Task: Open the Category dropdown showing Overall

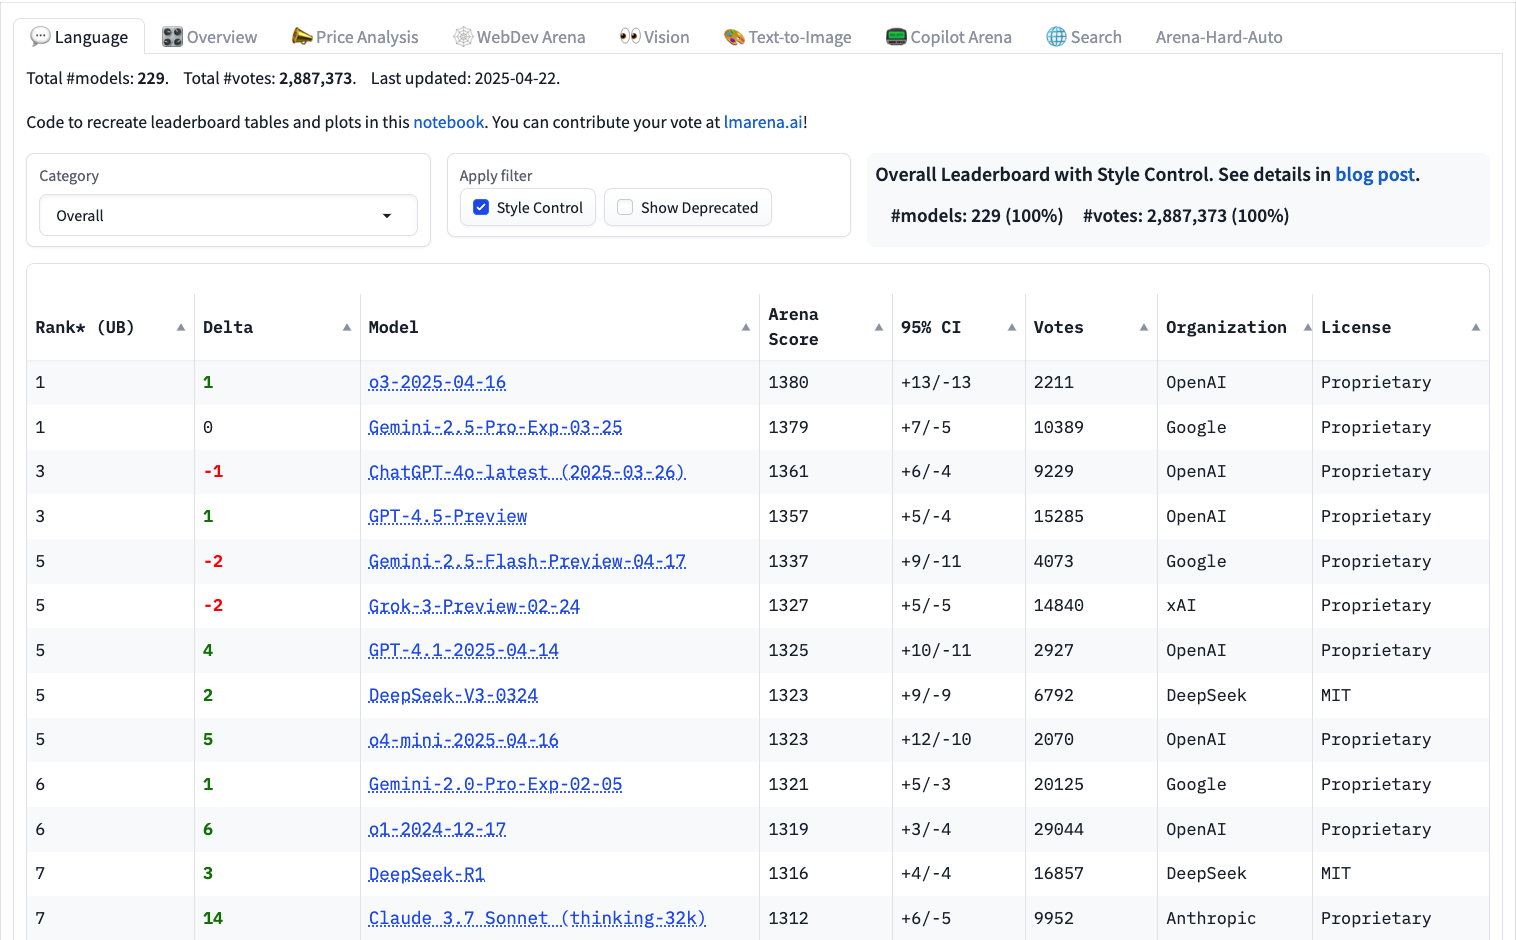Action: point(228,215)
